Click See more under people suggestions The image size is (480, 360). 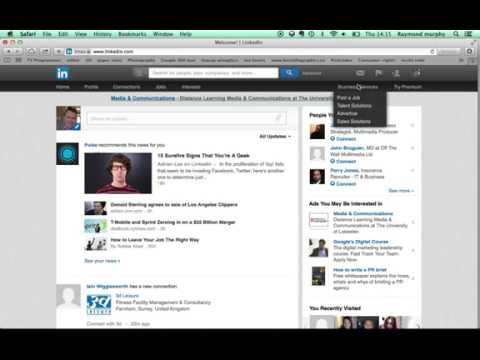point(401,191)
